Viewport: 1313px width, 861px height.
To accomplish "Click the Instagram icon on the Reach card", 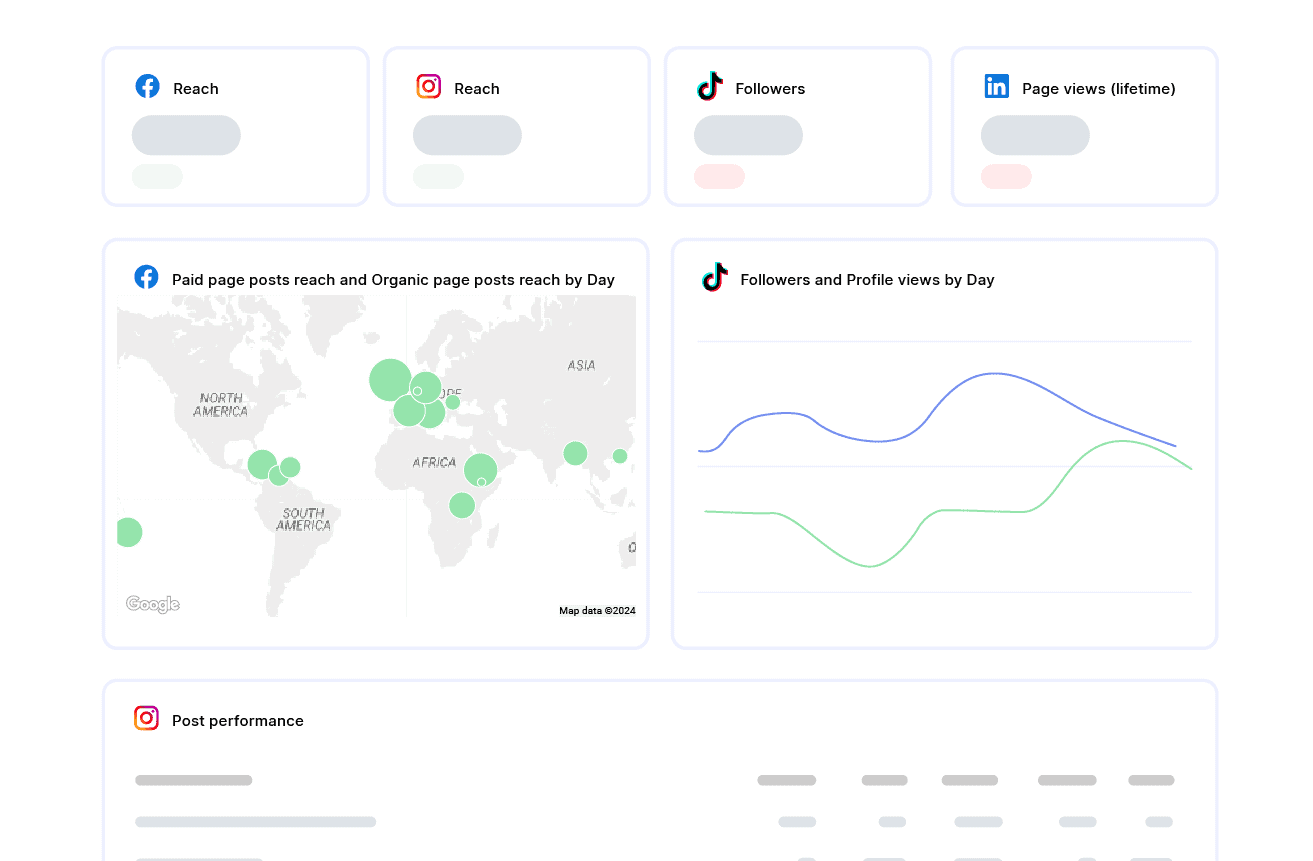I will coord(429,86).
